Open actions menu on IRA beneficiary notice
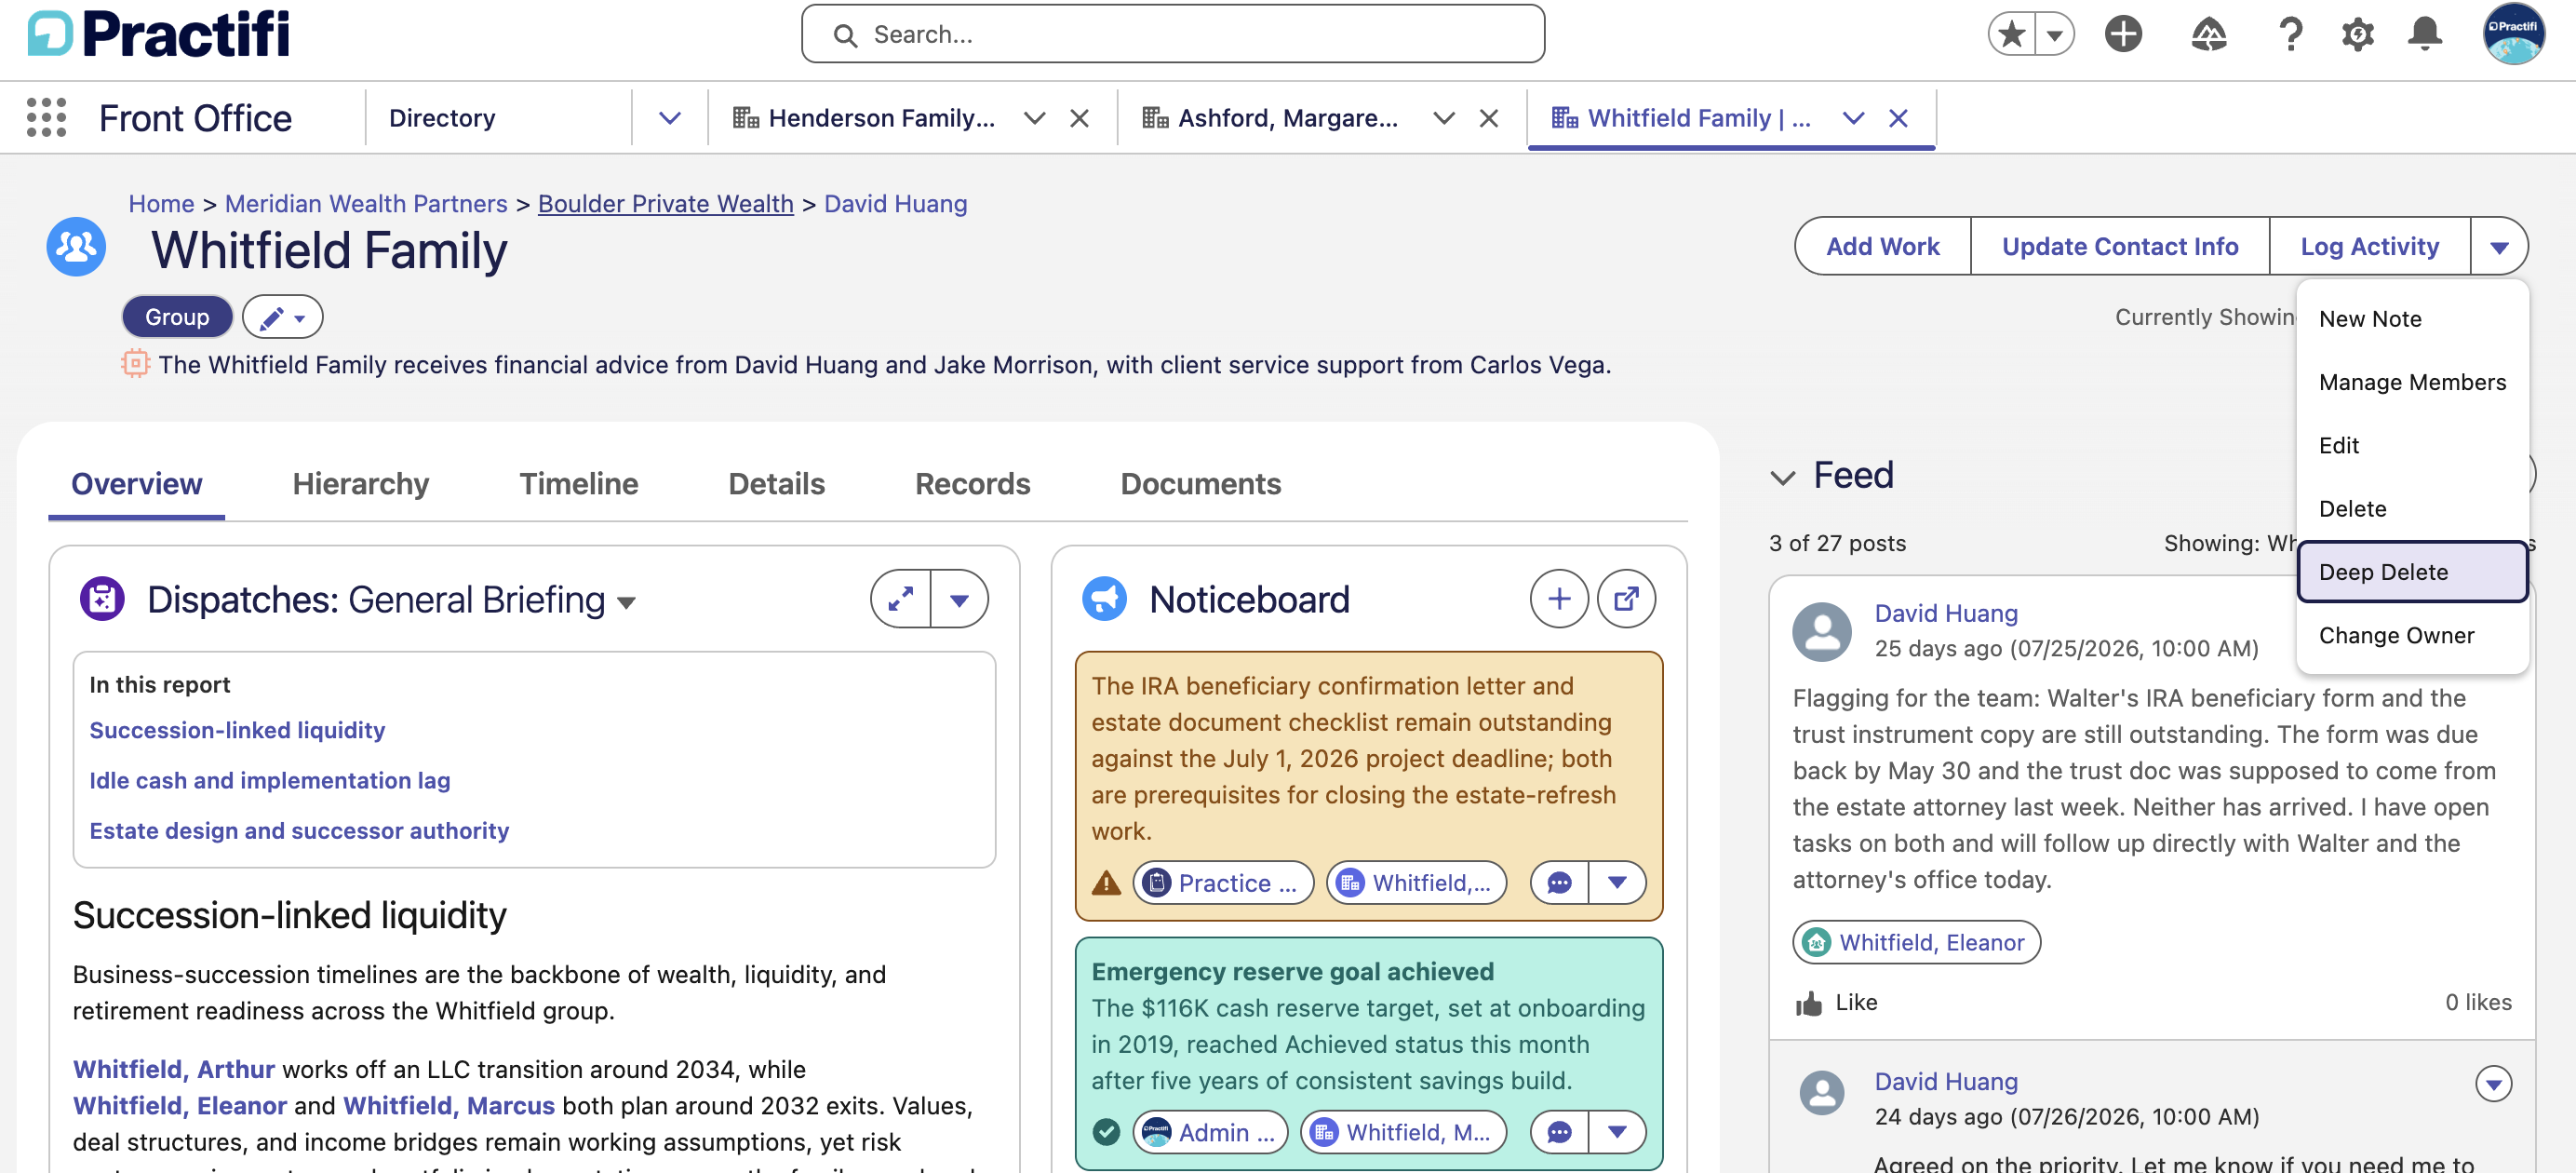The image size is (2576, 1173). pyautogui.click(x=1616, y=883)
